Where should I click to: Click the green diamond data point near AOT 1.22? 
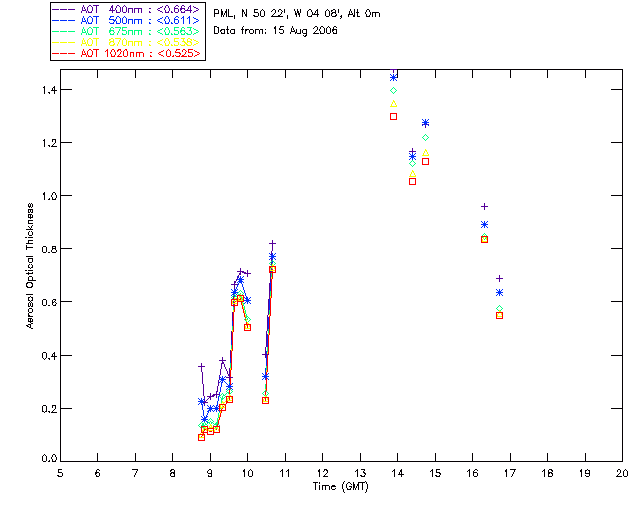425,138
